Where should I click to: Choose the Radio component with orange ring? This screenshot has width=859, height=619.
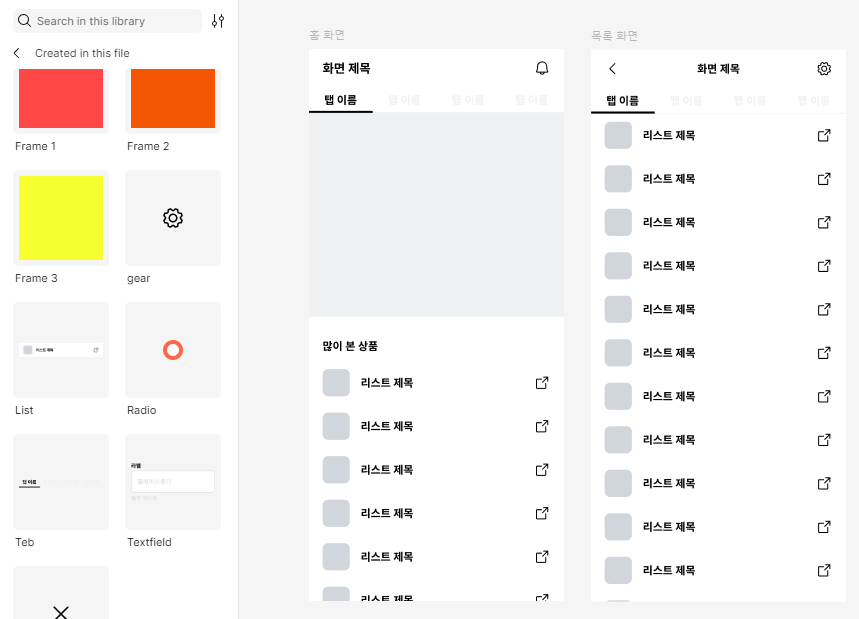(x=173, y=350)
